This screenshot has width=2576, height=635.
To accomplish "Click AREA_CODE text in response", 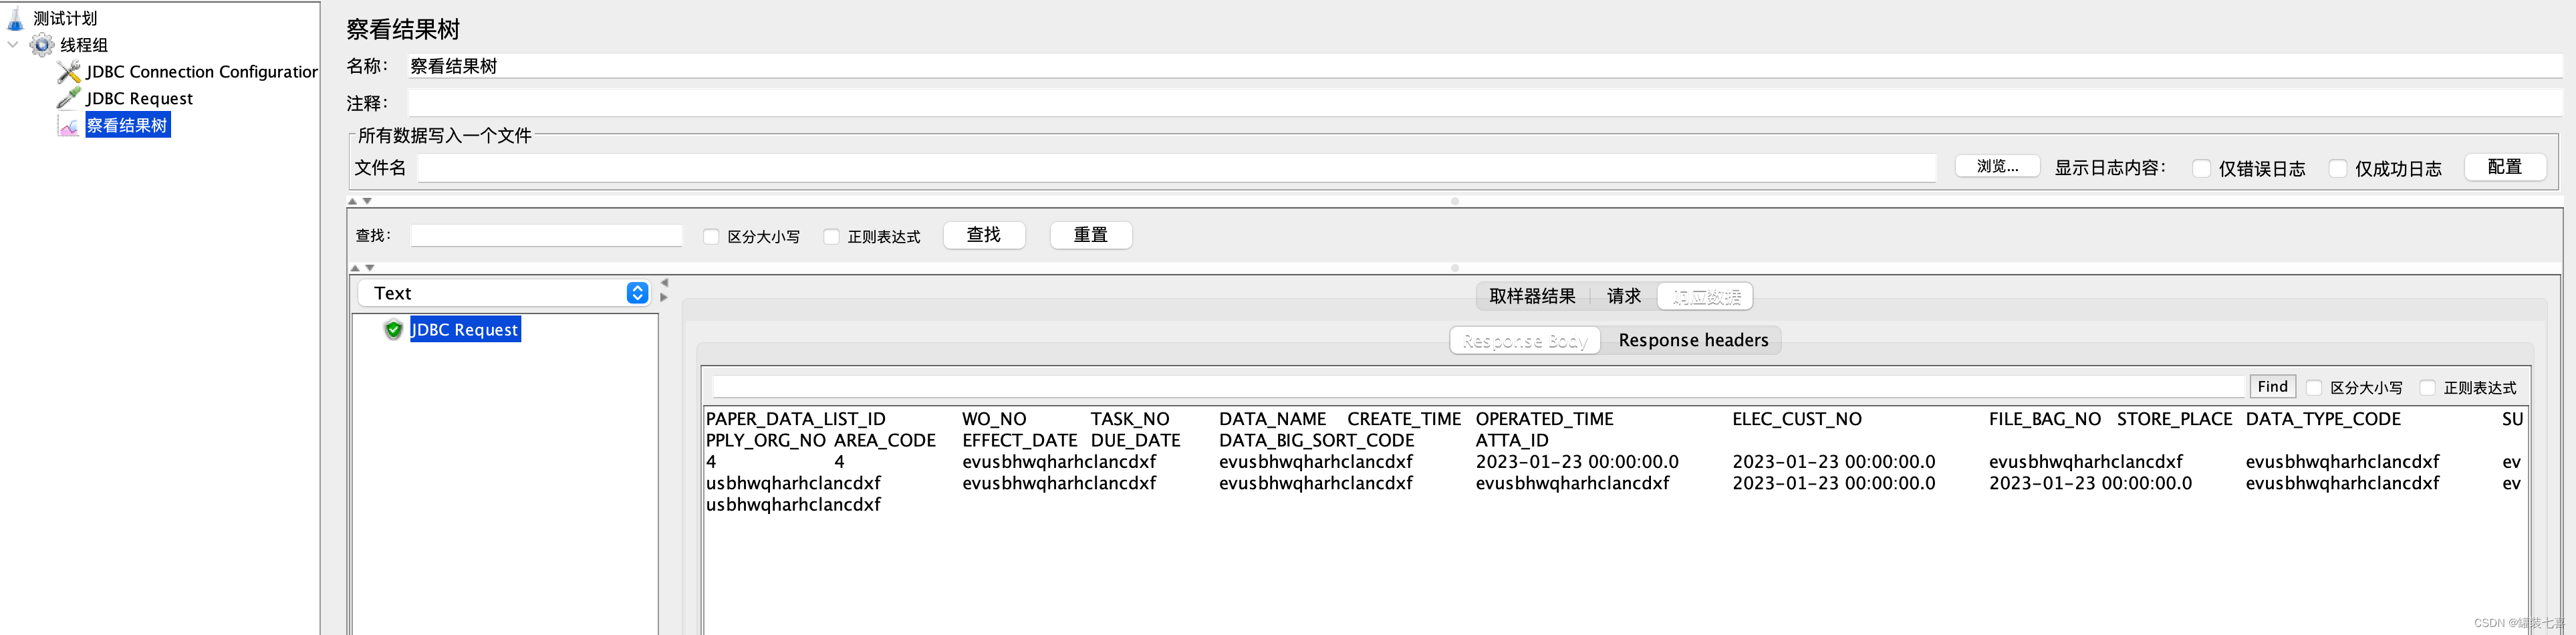I will (885, 440).
